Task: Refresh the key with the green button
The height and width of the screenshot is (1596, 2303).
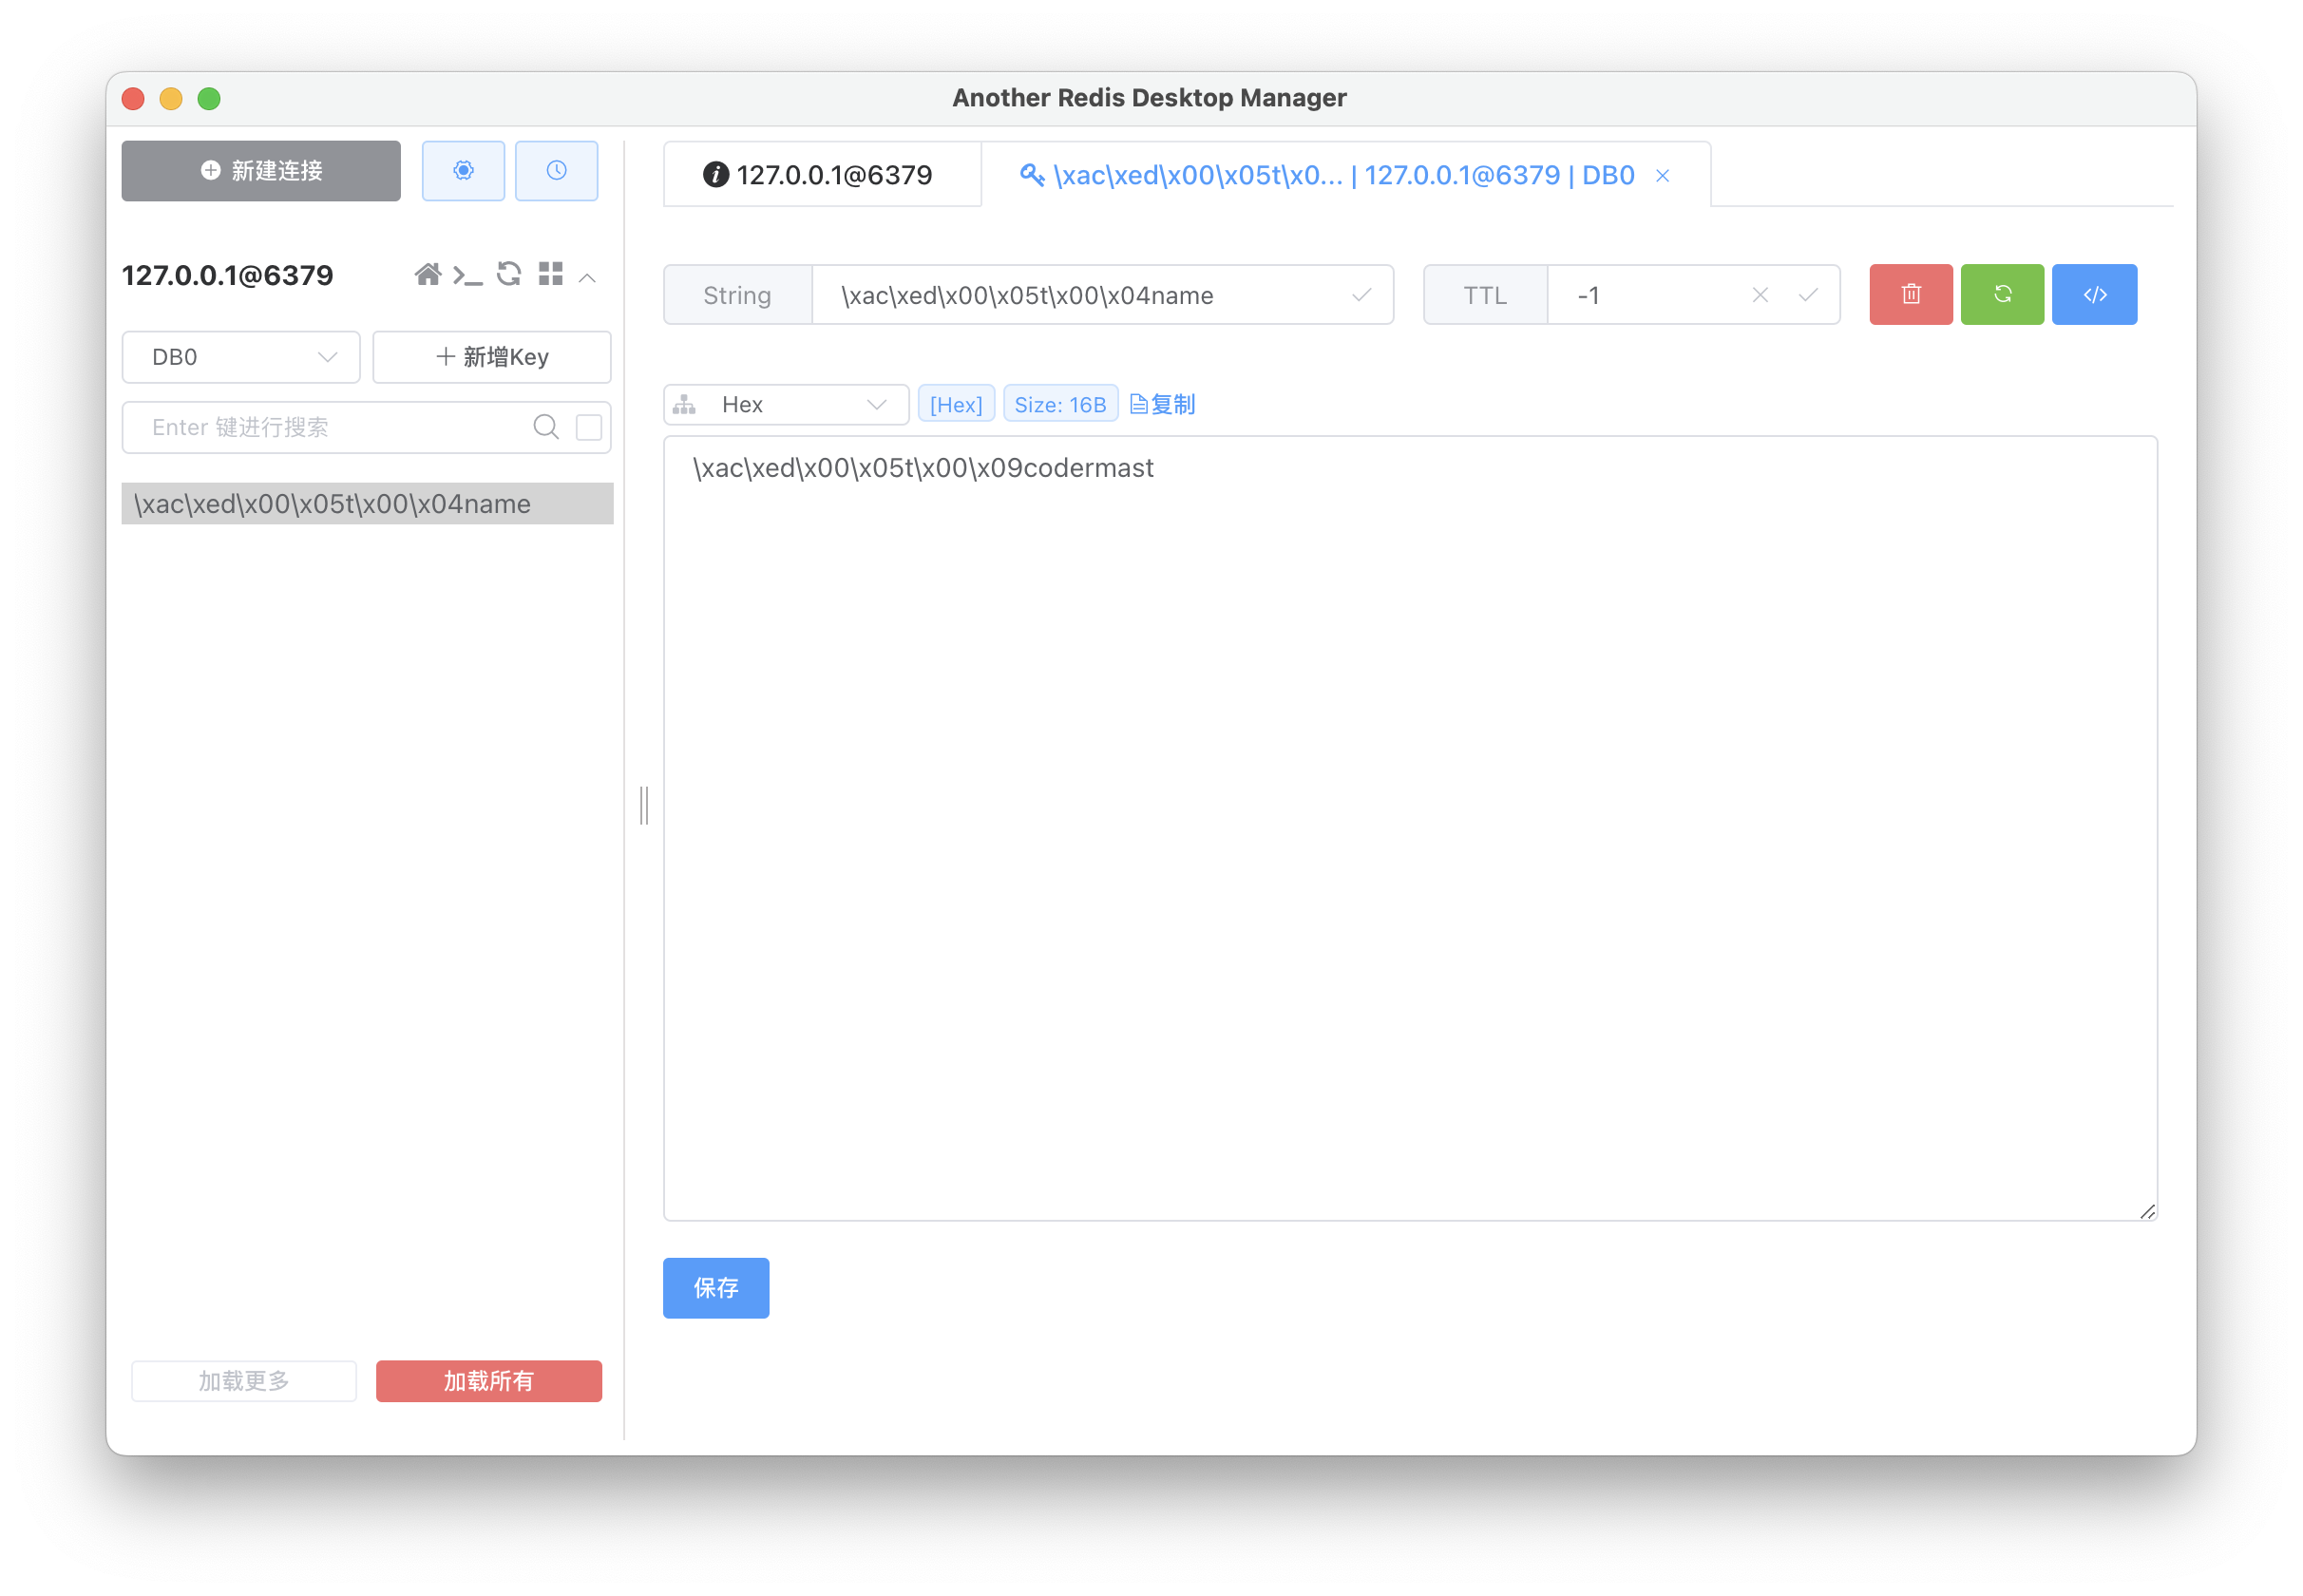Action: click(x=2002, y=295)
